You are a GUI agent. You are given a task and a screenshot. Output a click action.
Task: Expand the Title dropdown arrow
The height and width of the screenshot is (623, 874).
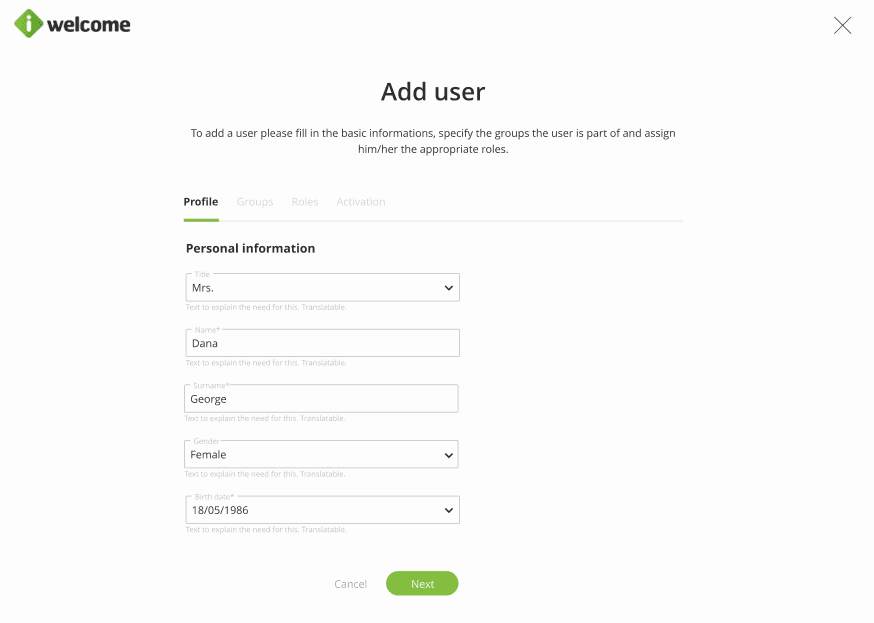pos(448,288)
